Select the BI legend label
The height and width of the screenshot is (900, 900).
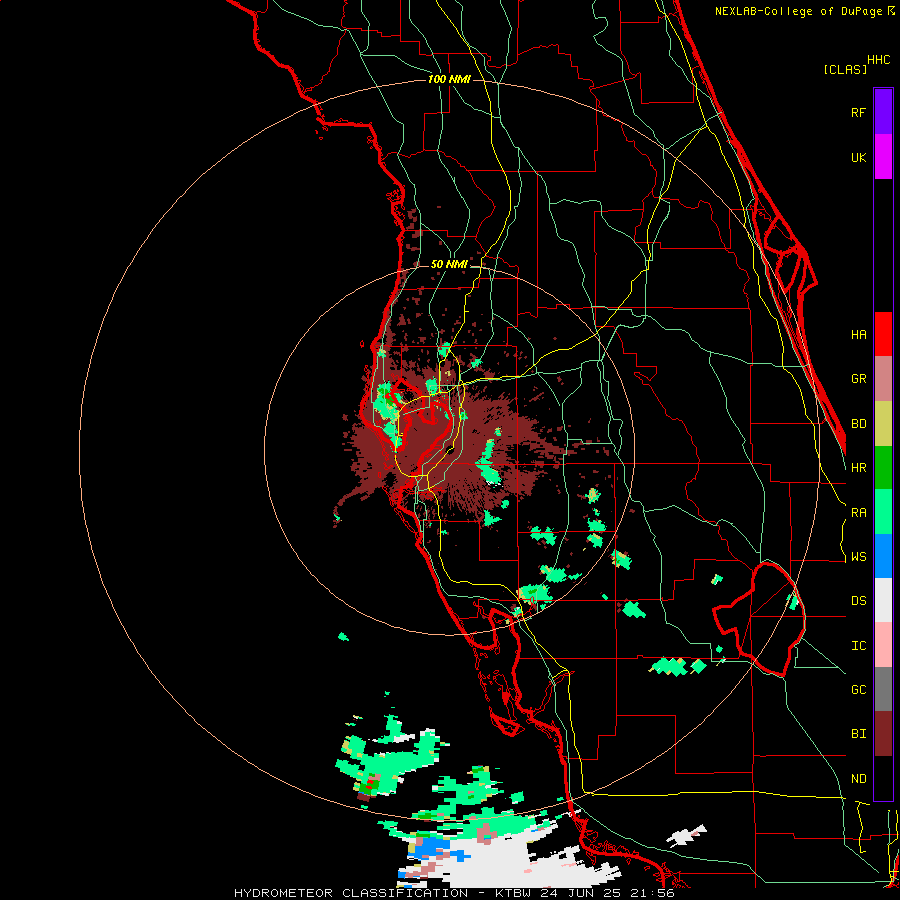[858, 734]
